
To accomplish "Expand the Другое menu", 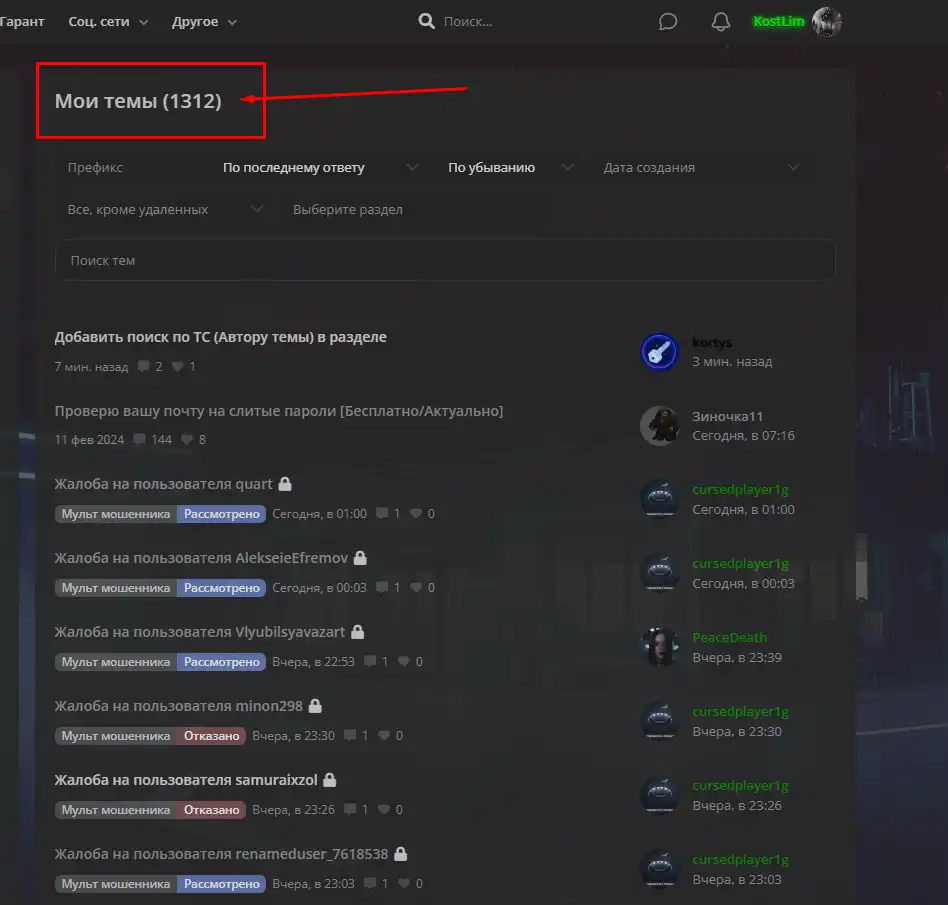I will pyautogui.click(x=204, y=22).
